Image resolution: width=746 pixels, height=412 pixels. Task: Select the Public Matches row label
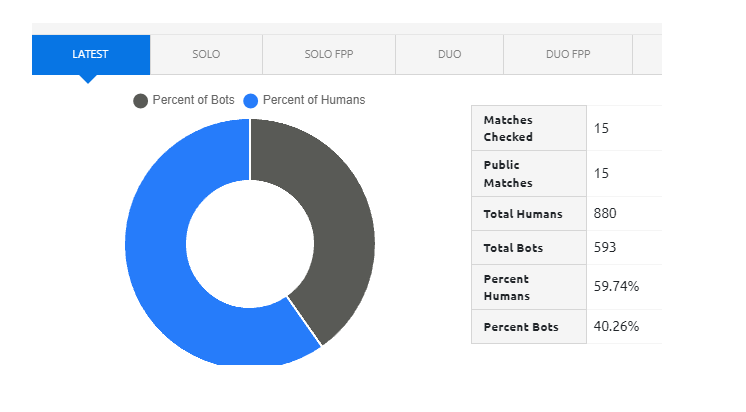[508, 173]
